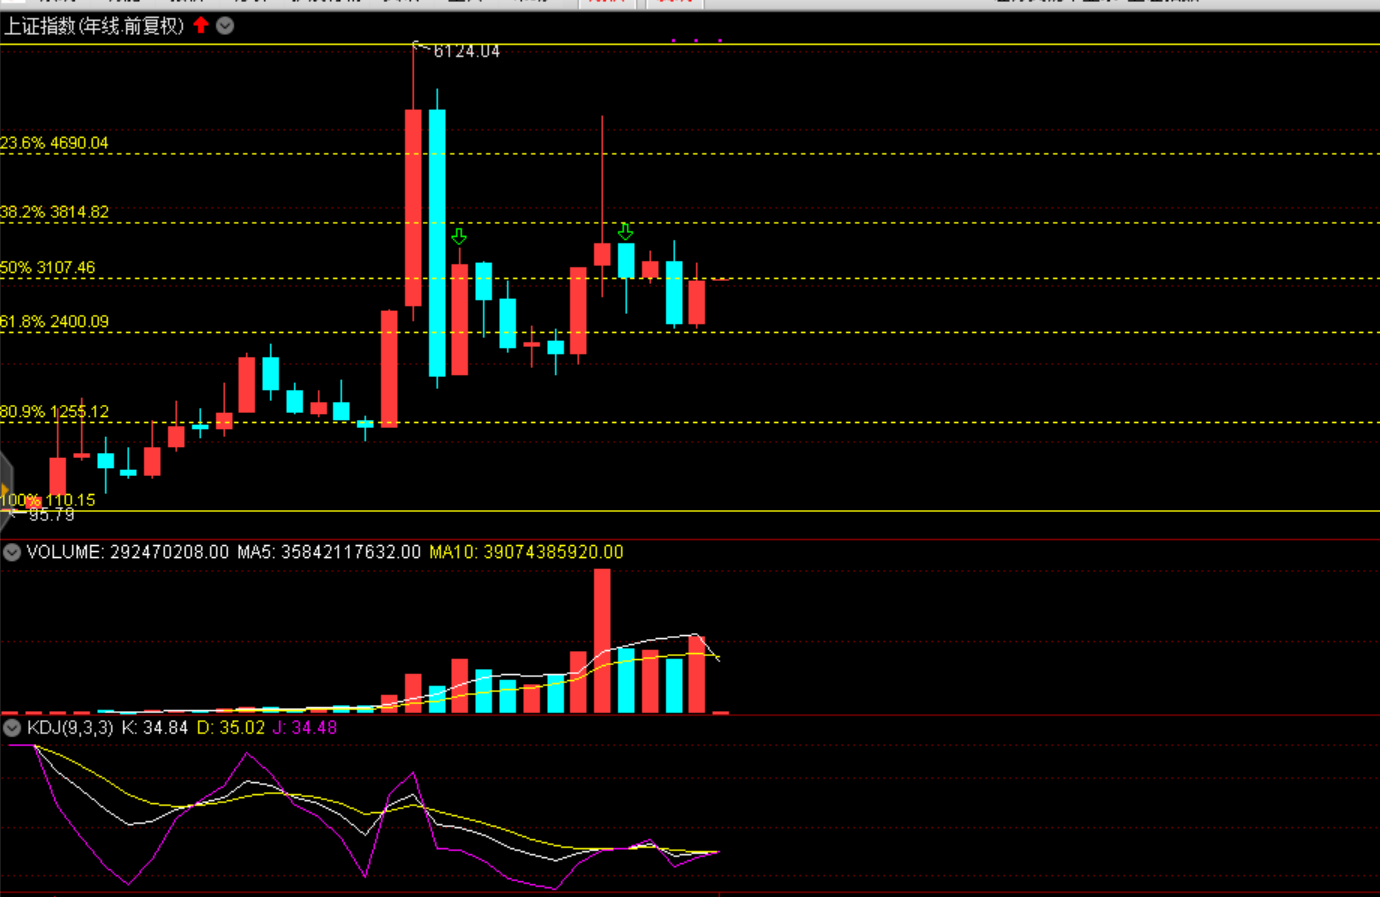Click the KDJ(9,3,3) indicator label
This screenshot has height=897, width=1380.
(70, 728)
